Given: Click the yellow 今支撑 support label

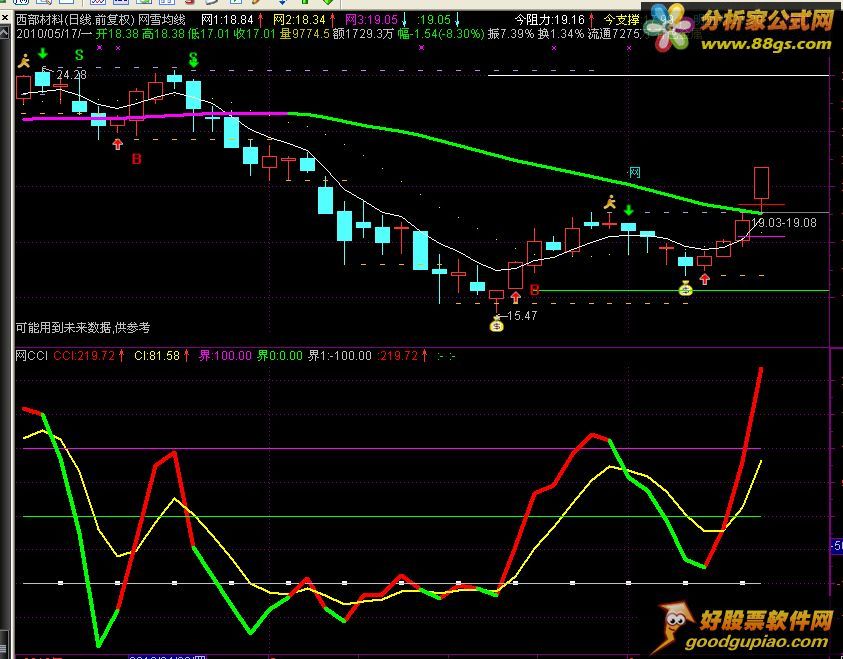Looking at the screenshot, I should click(x=621, y=20).
